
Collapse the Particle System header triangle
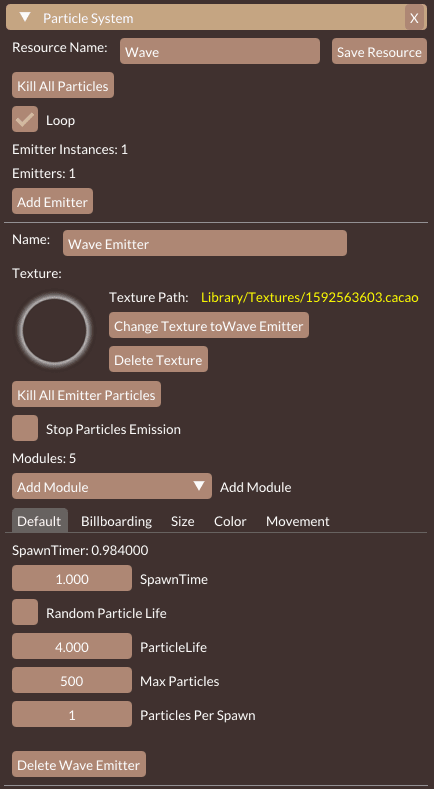(x=25, y=18)
